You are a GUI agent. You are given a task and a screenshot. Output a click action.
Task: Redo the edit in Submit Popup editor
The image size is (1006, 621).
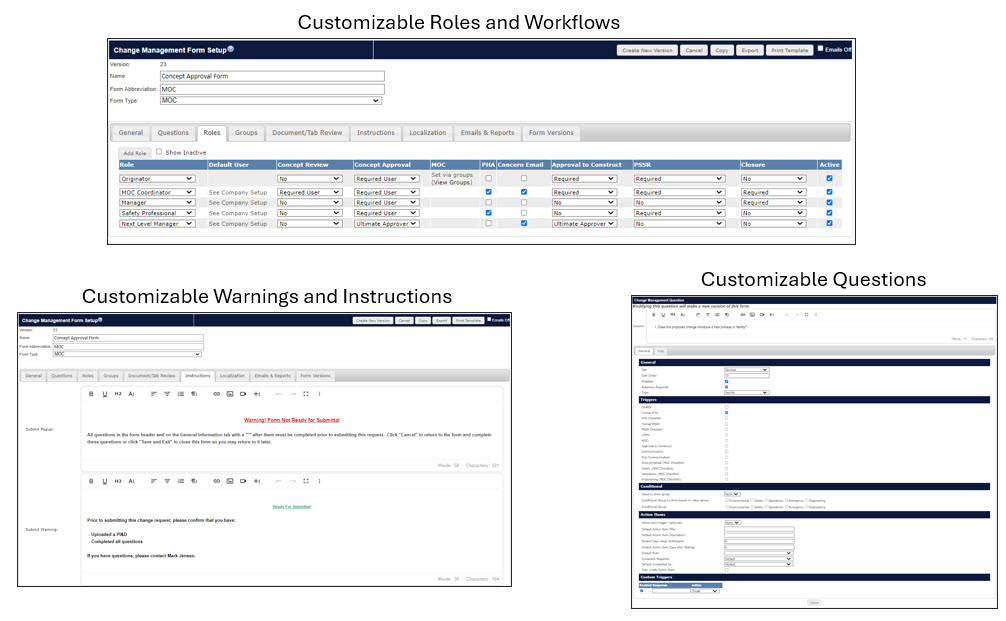(293, 394)
